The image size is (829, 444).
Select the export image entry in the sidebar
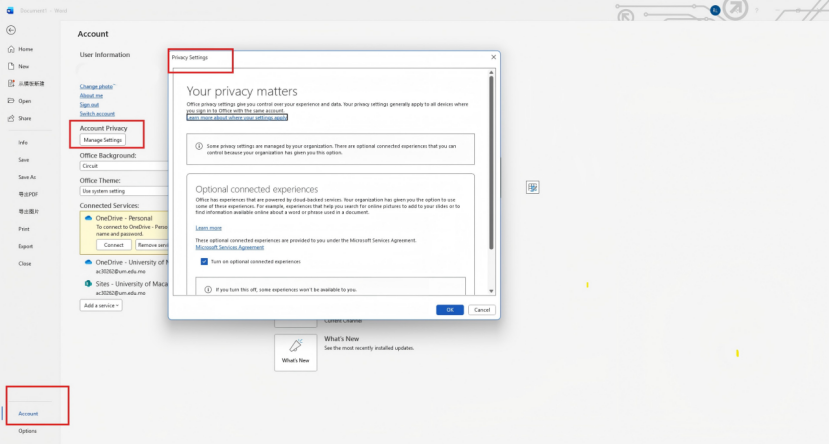(29, 211)
